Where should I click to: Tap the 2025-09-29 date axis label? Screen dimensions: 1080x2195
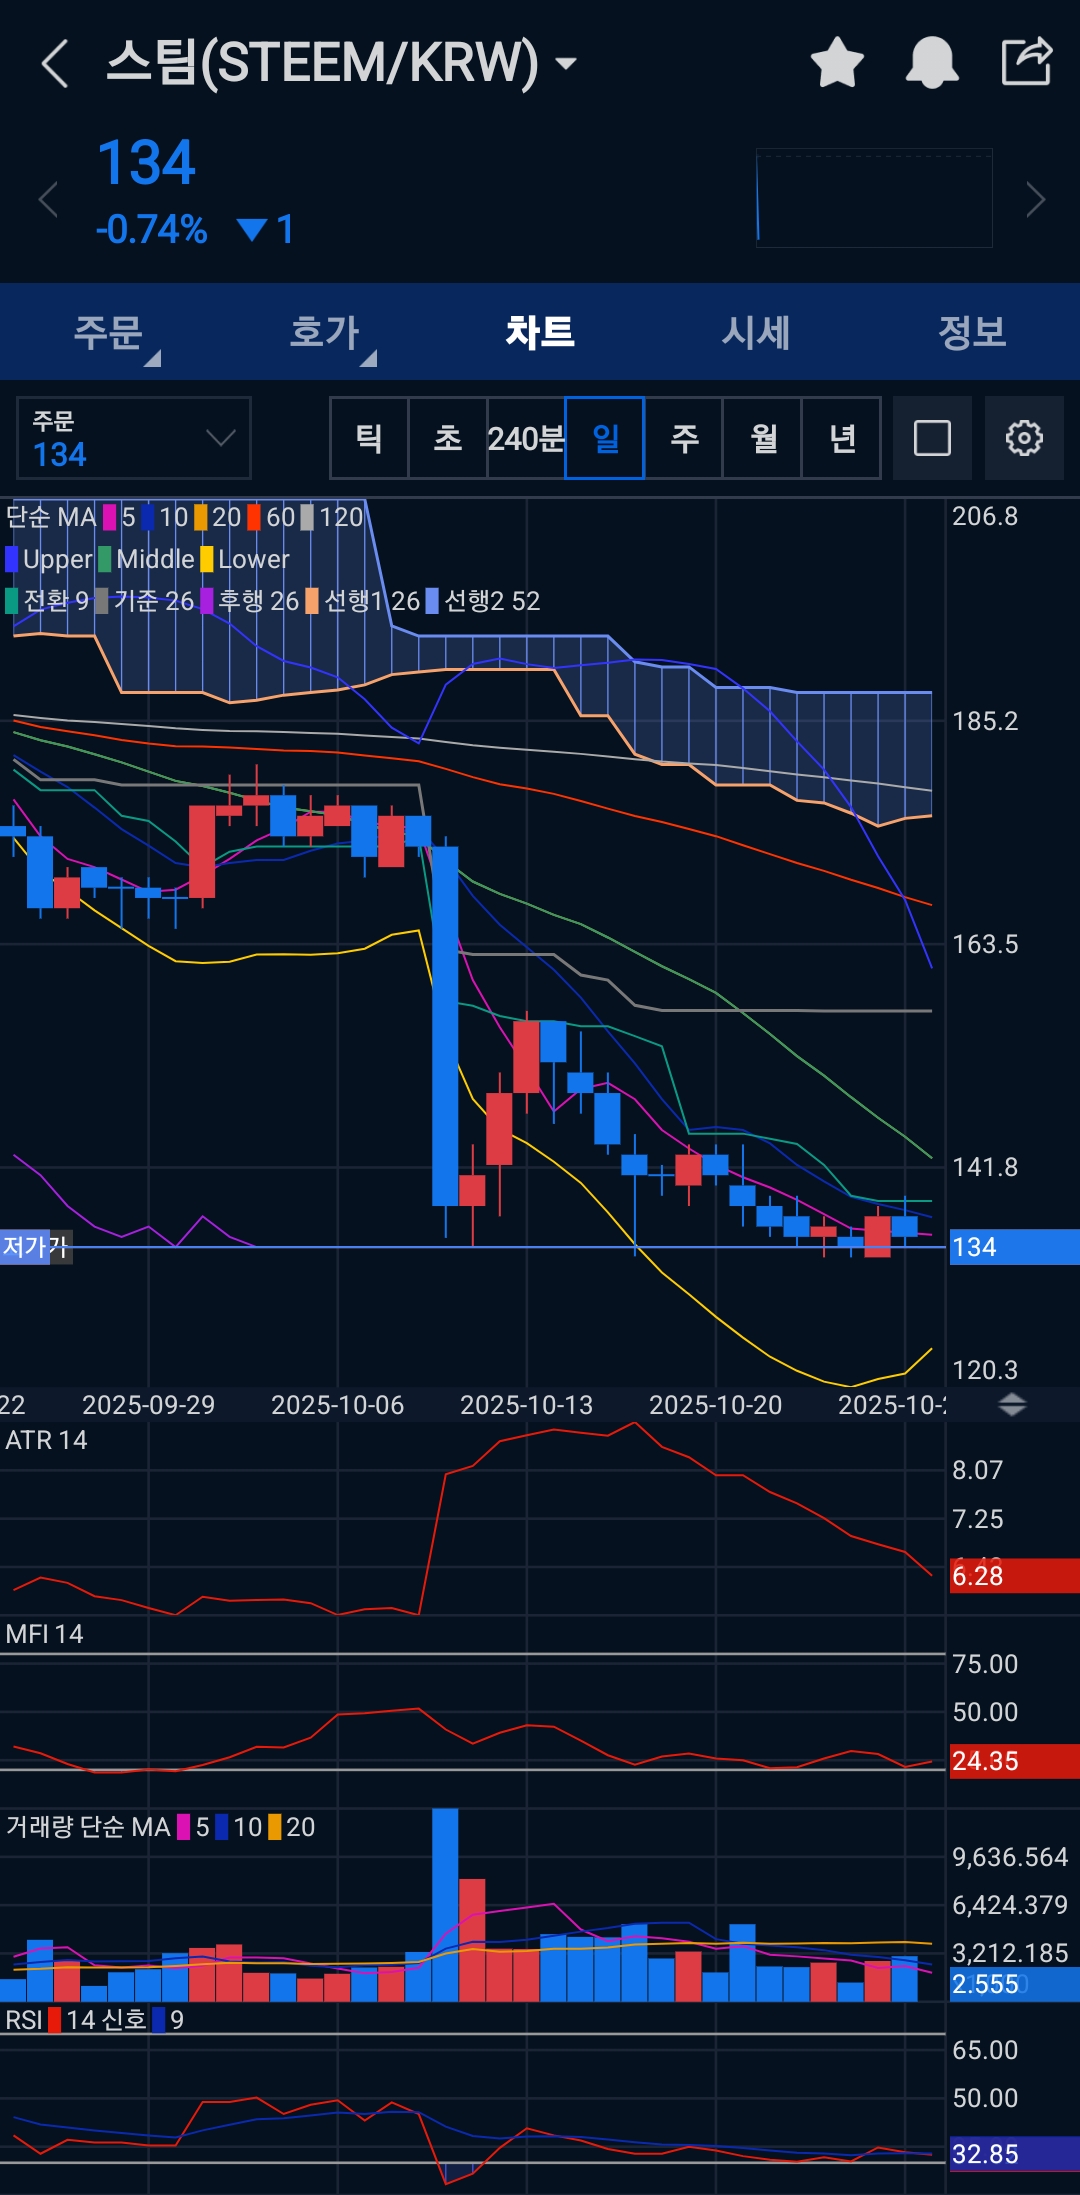pos(148,1405)
